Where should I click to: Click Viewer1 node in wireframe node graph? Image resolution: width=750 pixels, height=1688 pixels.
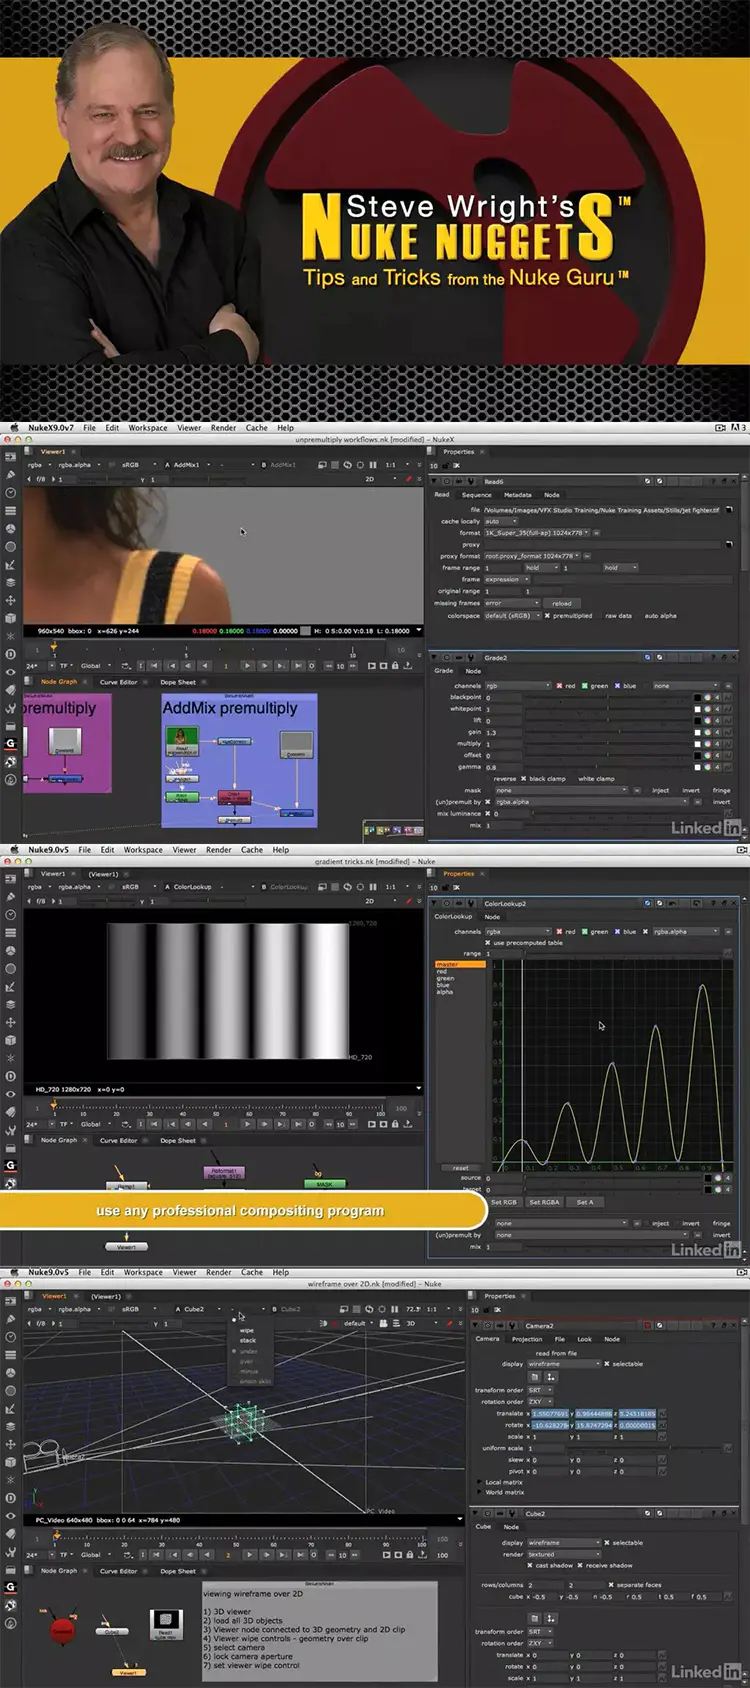128,1672
